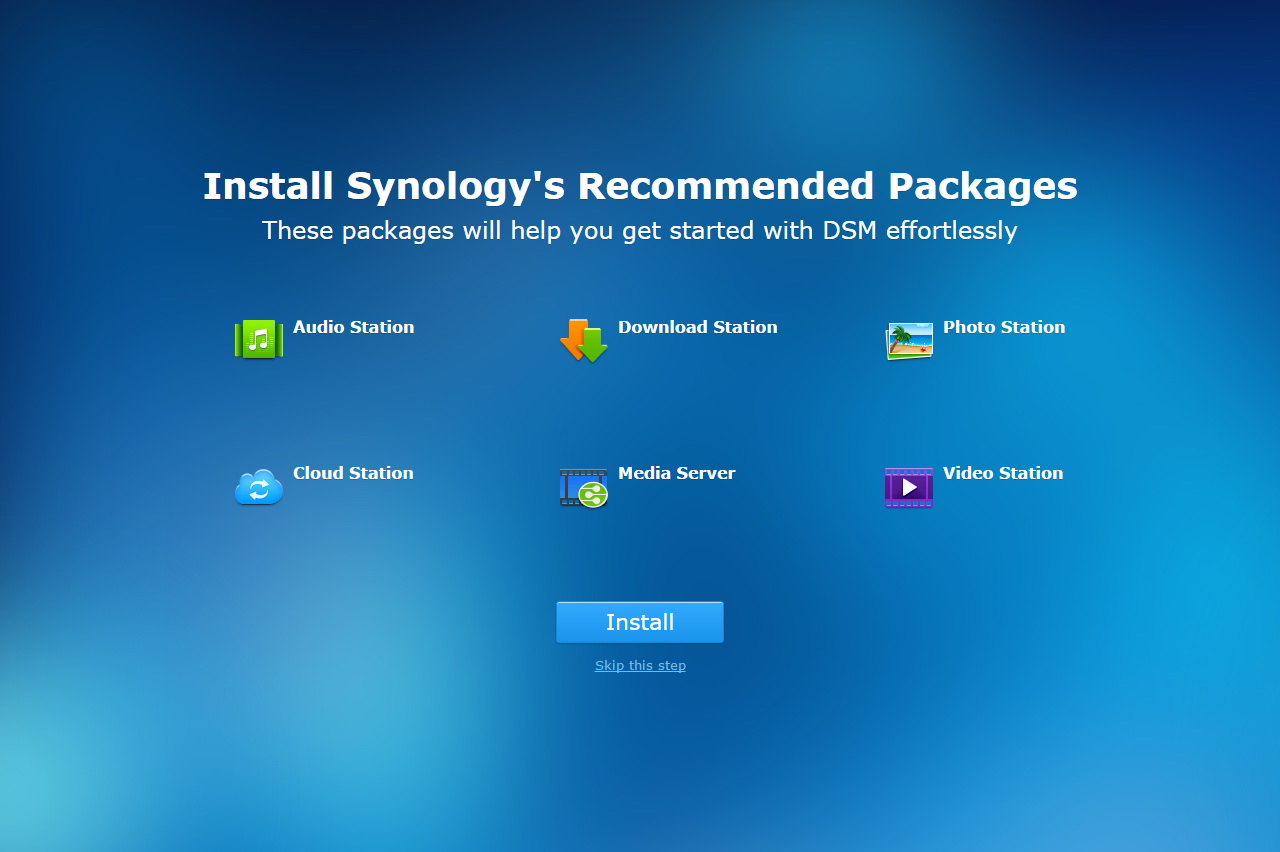Select the purple Video Station play icon
Screen dimensions: 1280x852
click(x=909, y=487)
